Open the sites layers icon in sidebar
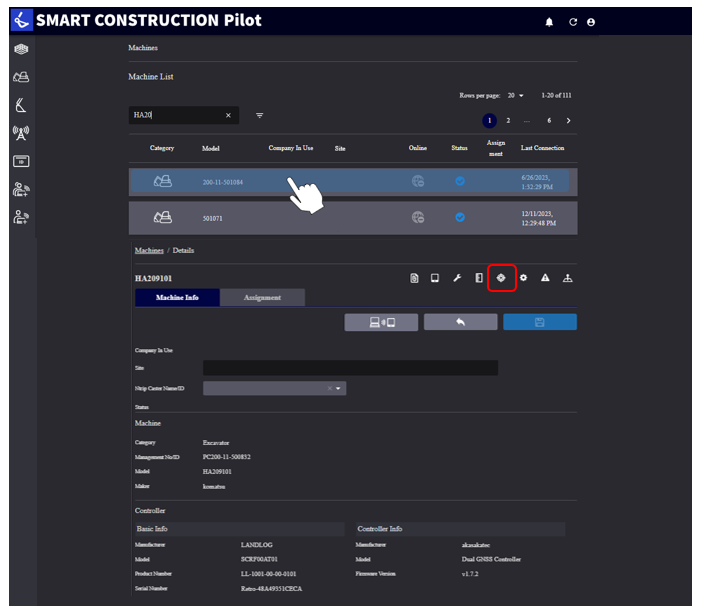The height and width of the screenshot is (614, 705). pos(21,49)
